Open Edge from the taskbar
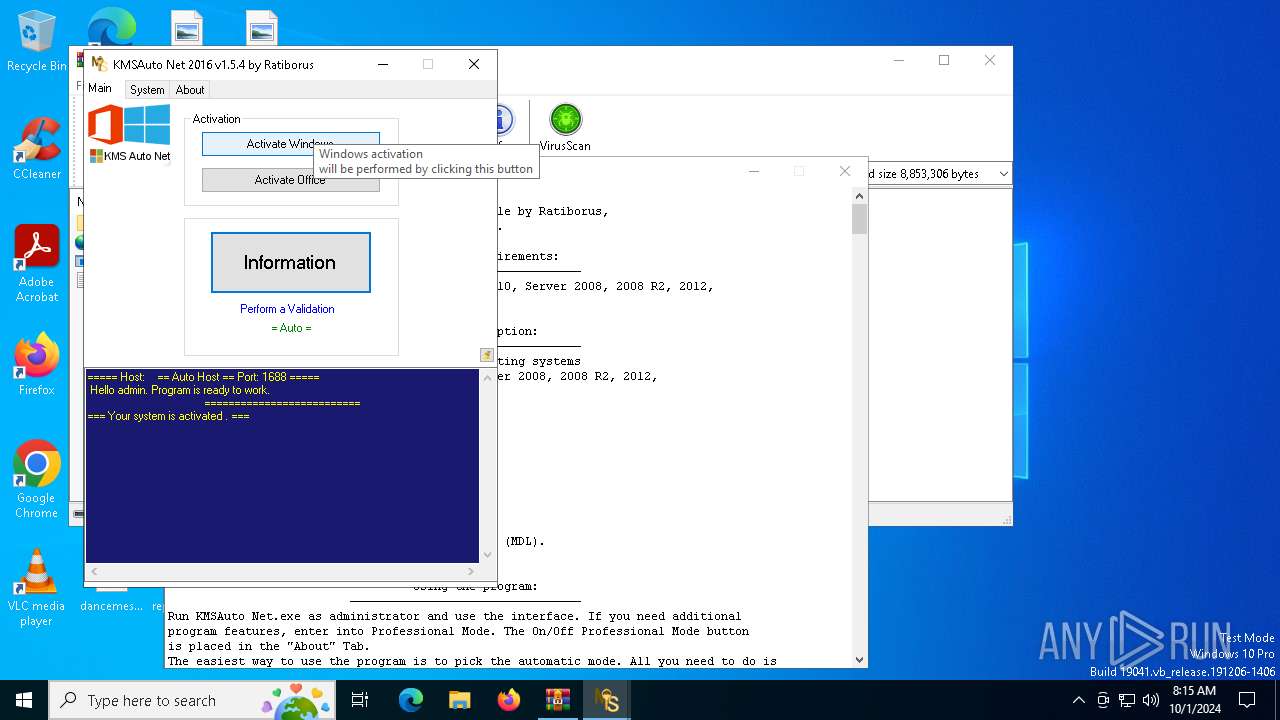This screenshot has width=1280, height=720. click(x=411, y=700)
